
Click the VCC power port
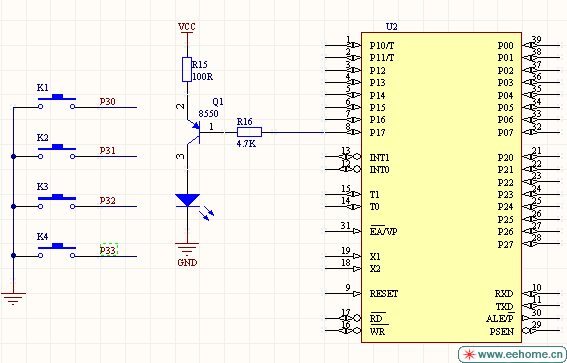187,27
